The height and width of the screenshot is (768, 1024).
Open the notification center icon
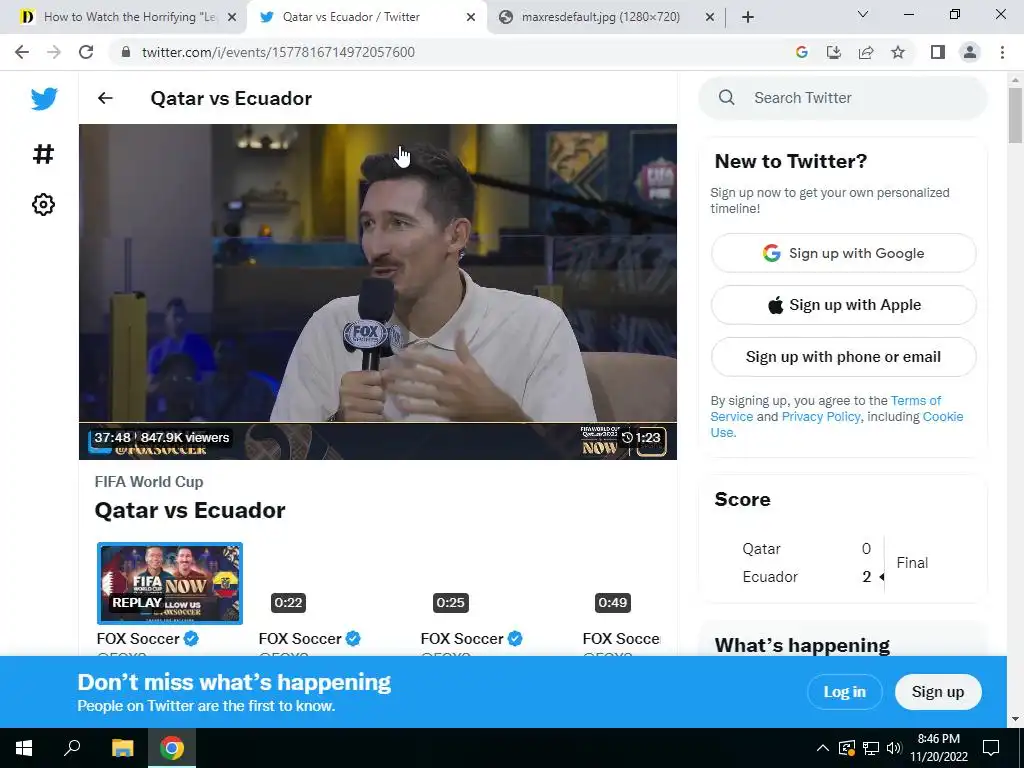tap(991, 748)
